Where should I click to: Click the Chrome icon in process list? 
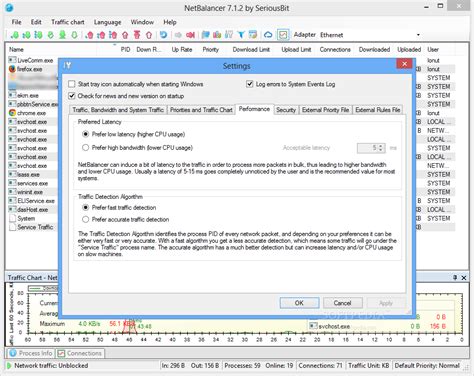point(12,113)
